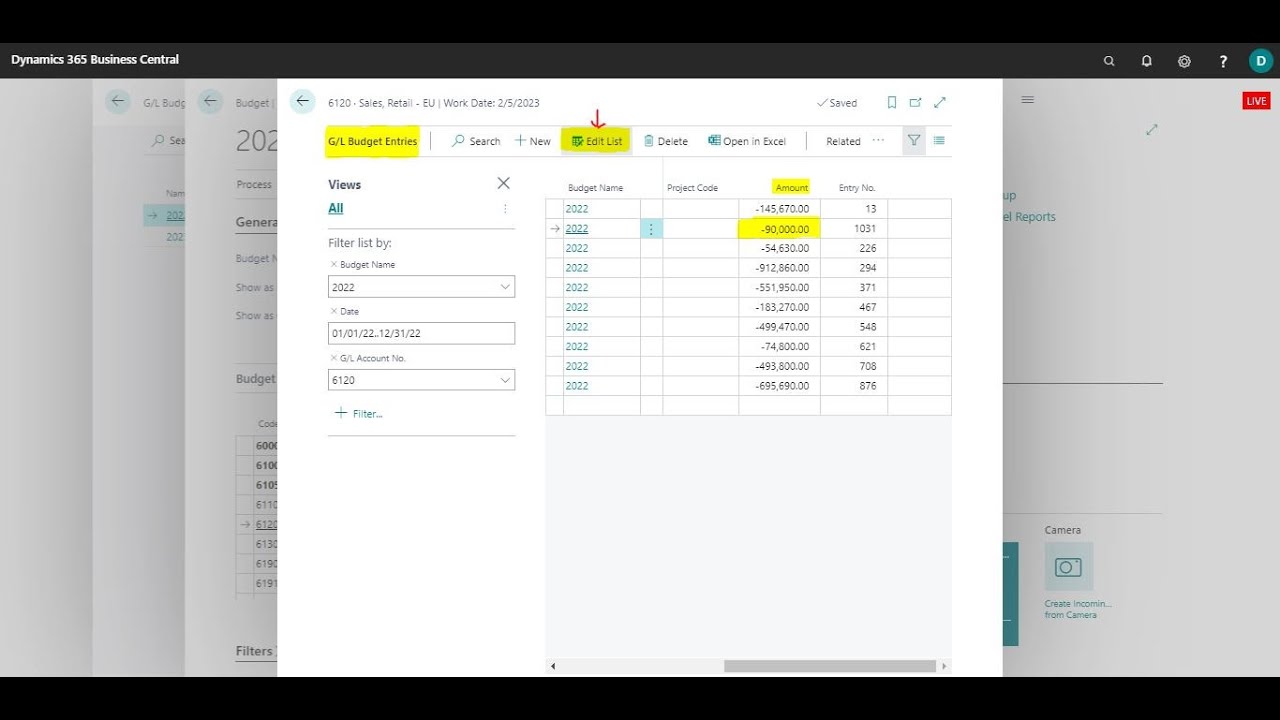
Task: Sort by Budget Name column header
Action: [595, 188]
